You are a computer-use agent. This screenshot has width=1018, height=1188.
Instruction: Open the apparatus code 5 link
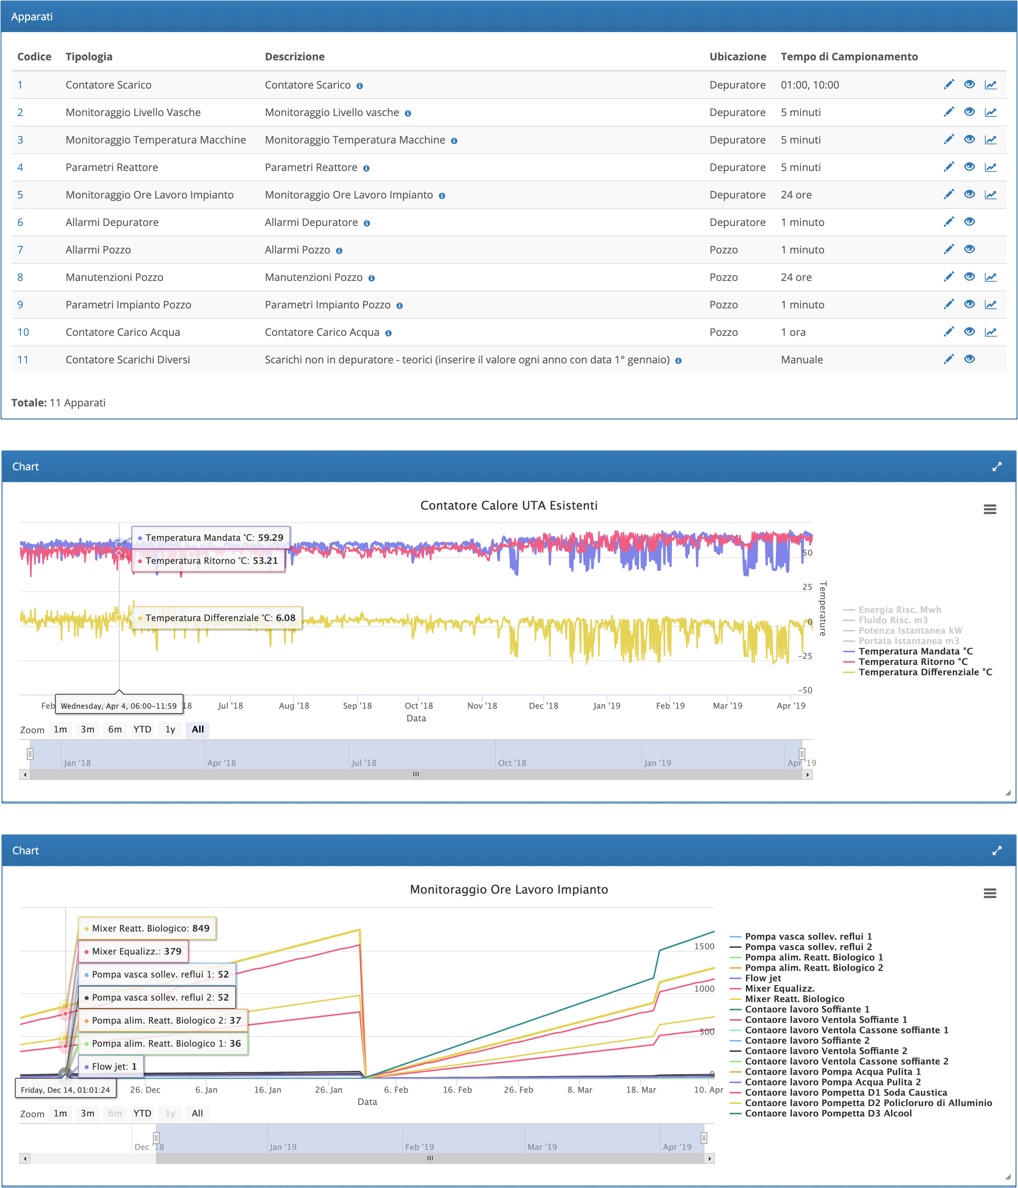click(20, 195)
